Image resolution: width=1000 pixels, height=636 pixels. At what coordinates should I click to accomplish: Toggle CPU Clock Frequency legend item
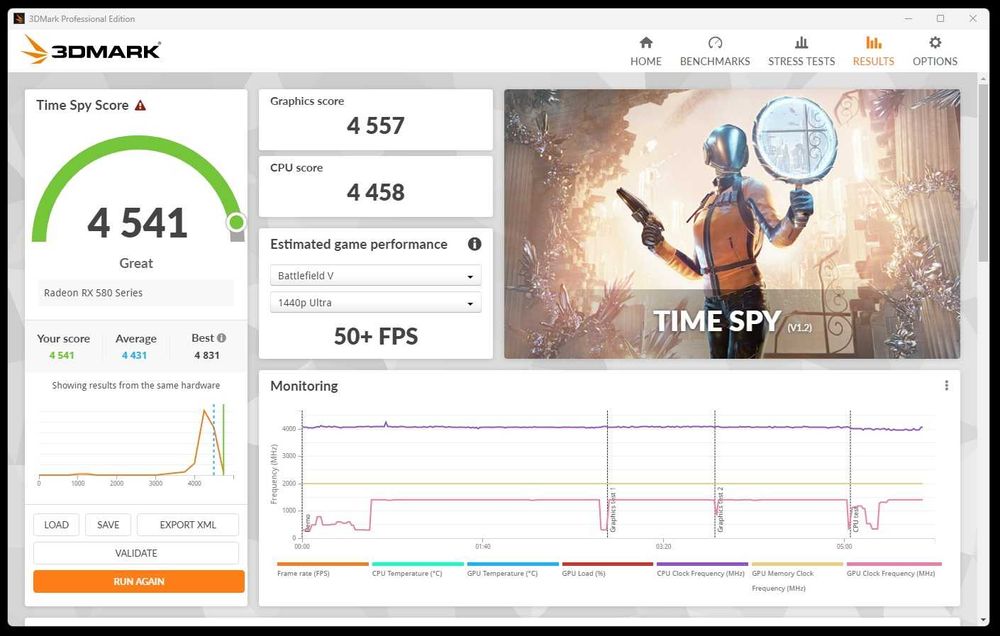(702, 569)
